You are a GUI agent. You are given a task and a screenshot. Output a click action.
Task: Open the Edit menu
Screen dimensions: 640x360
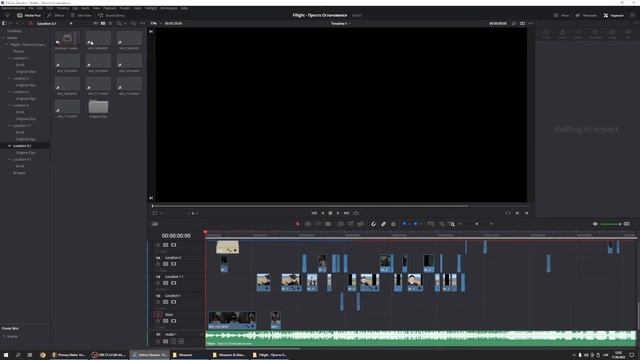[x=40, y=8]
